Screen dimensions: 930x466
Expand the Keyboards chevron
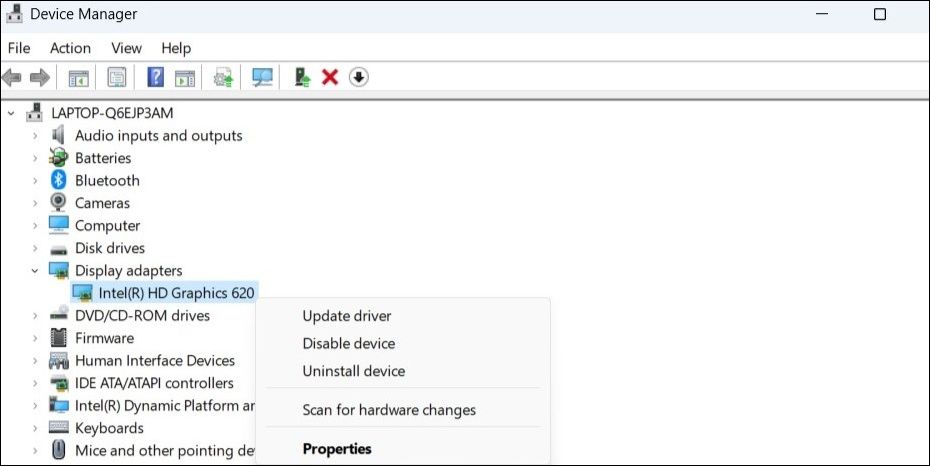point(35,429)
